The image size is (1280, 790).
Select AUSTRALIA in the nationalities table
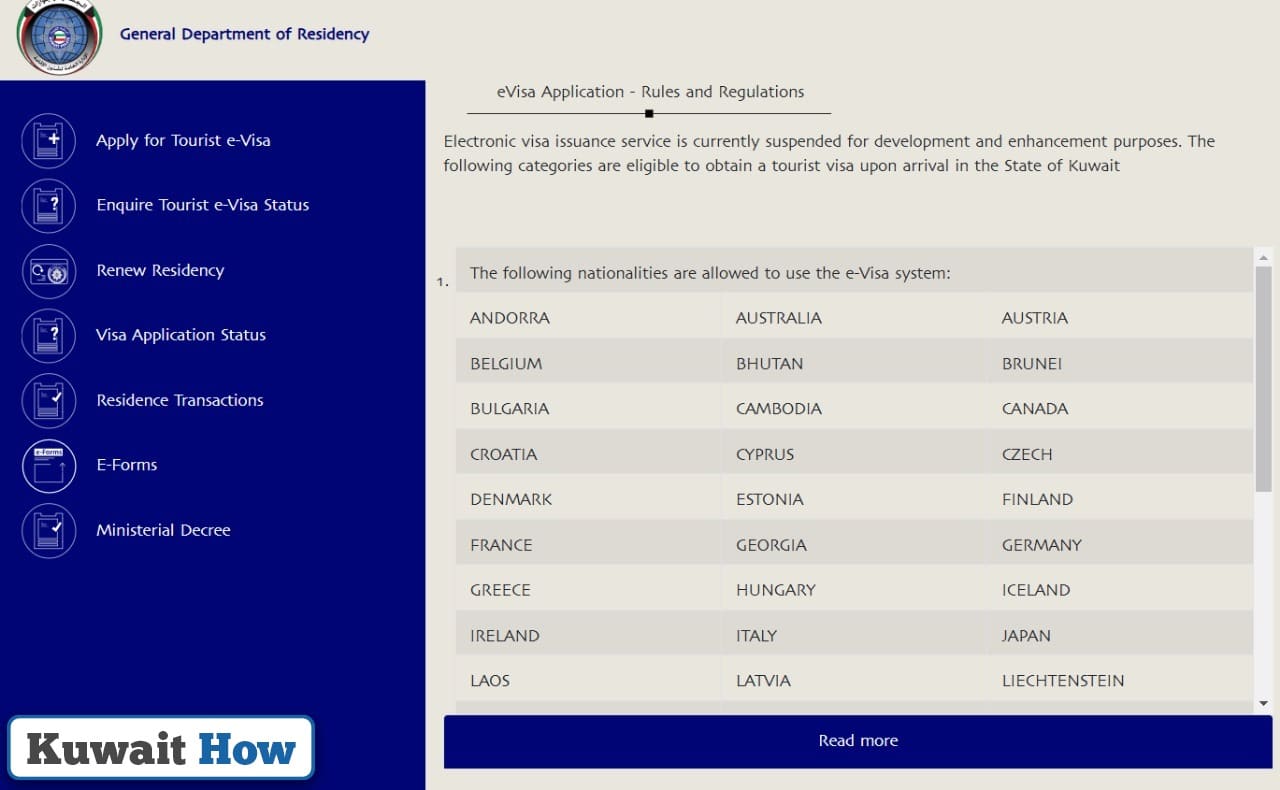click(x=780, y=317)
